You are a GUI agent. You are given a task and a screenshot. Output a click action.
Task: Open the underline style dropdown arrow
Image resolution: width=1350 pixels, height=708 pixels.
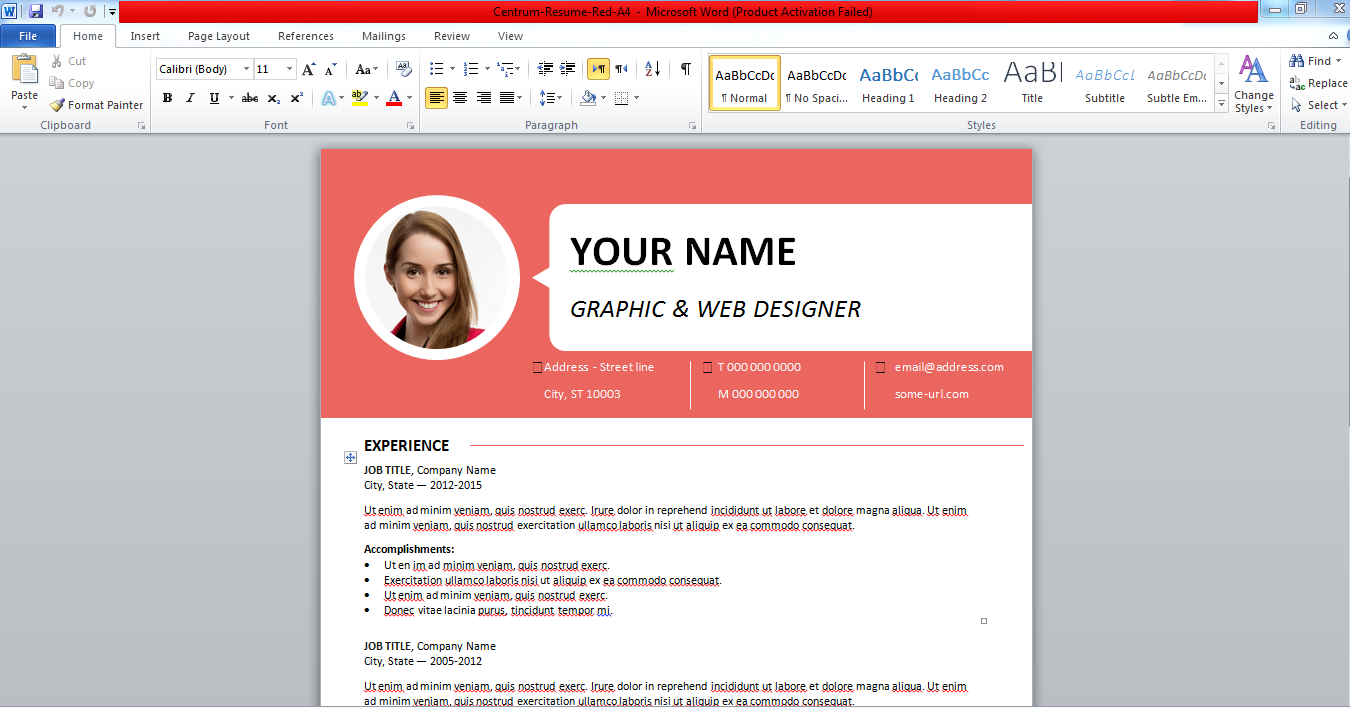[231, 98]
